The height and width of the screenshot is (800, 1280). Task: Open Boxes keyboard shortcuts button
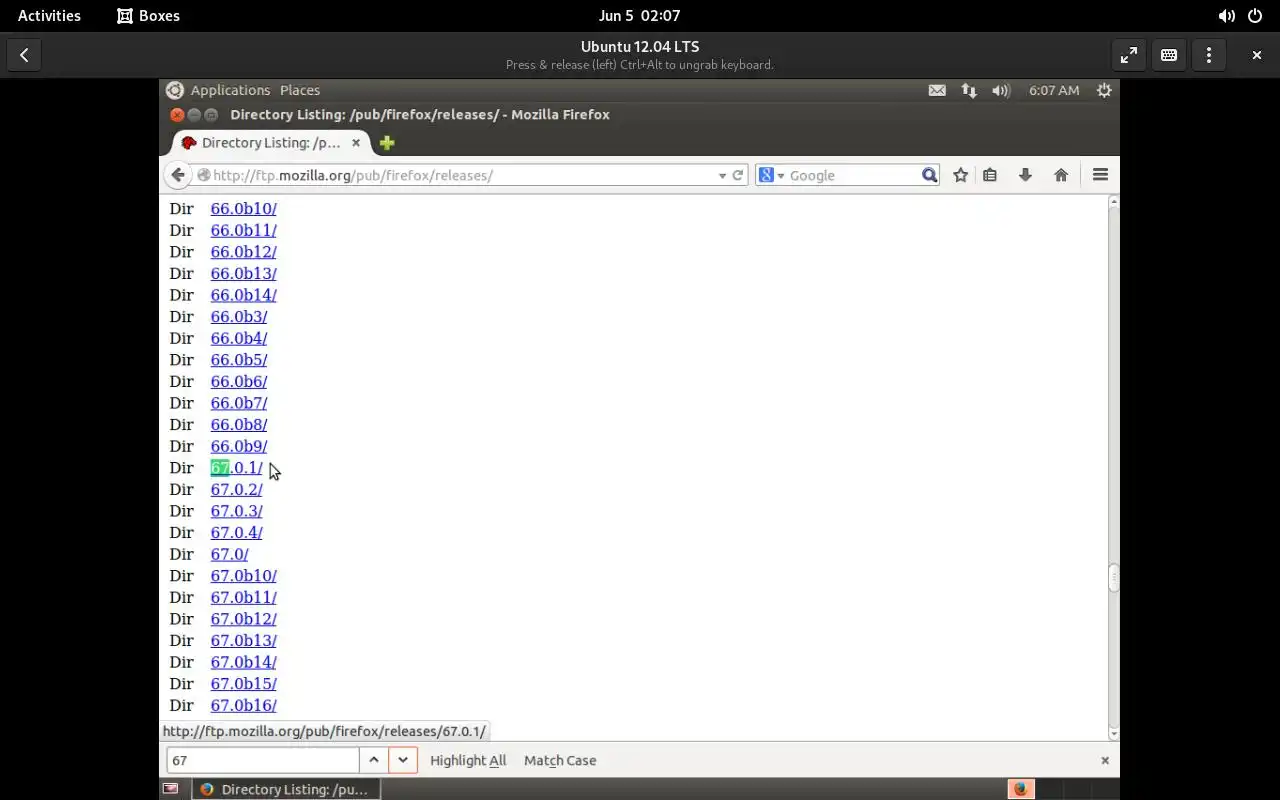[1169, 55]
